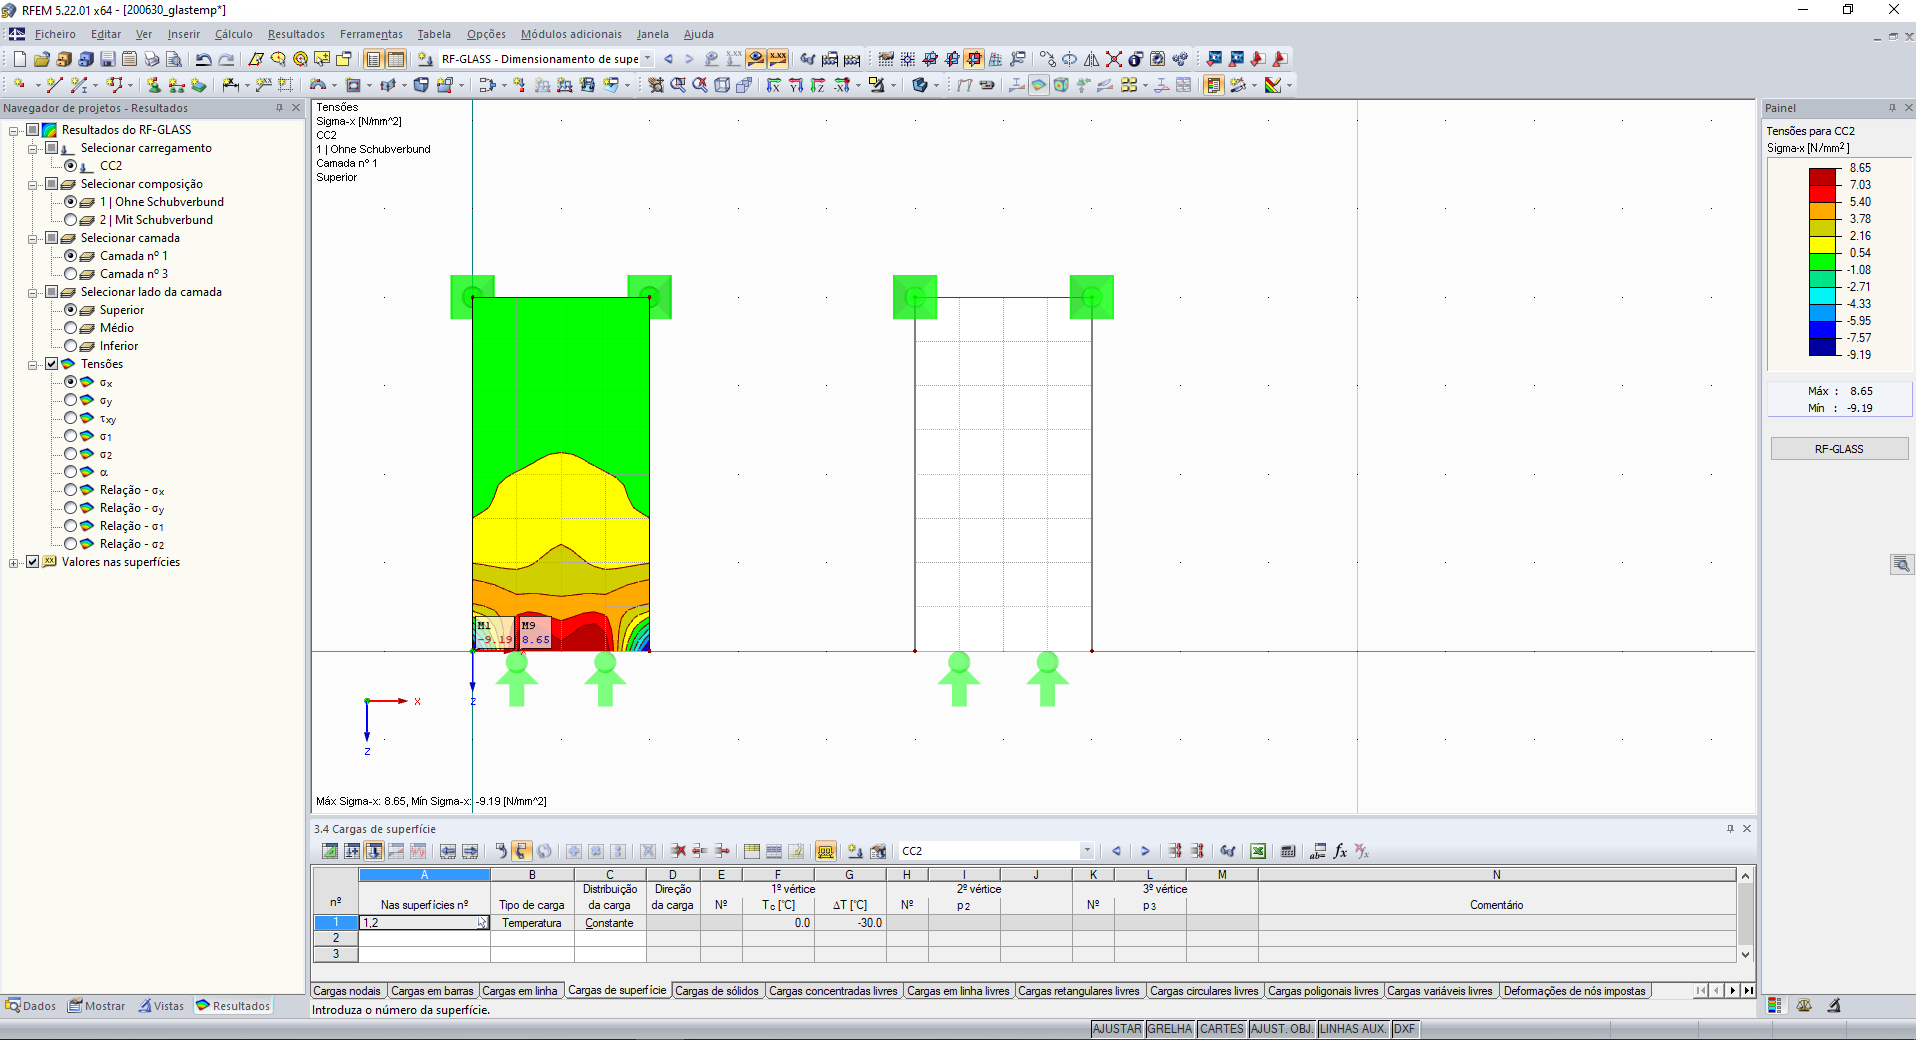Expand Valores nas superfícies node
Image resolution: width=1916 pixels, height=1040 pixels.
(15, 562)
